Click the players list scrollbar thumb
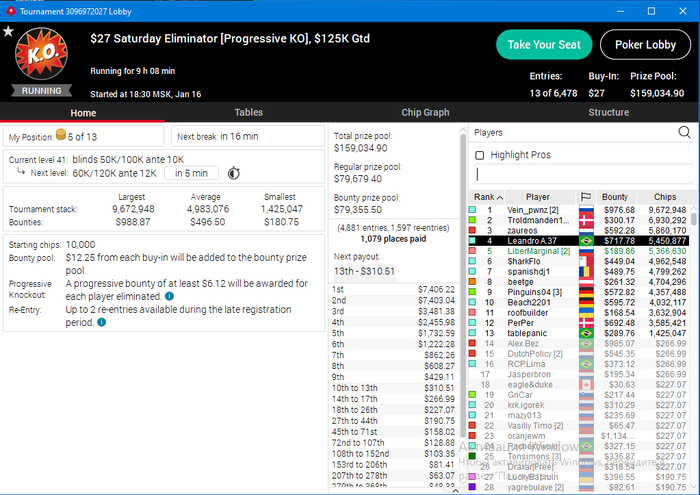Image resolution: width=700 pixels, height=495 pixels. tap(693, 219)
